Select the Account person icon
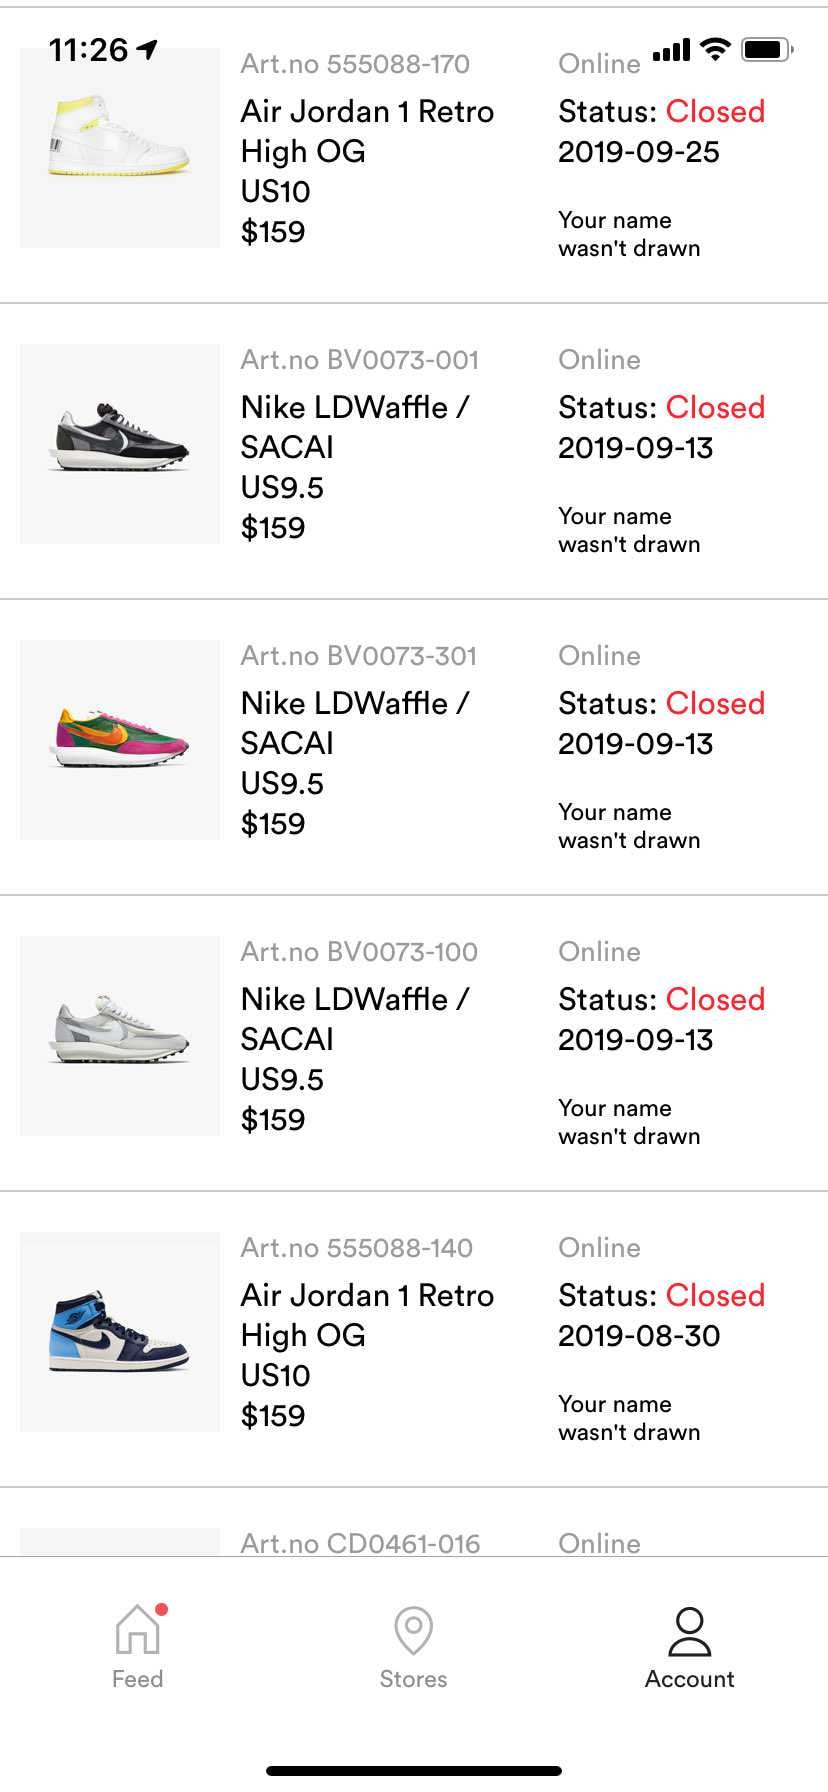 [689, 1631]
